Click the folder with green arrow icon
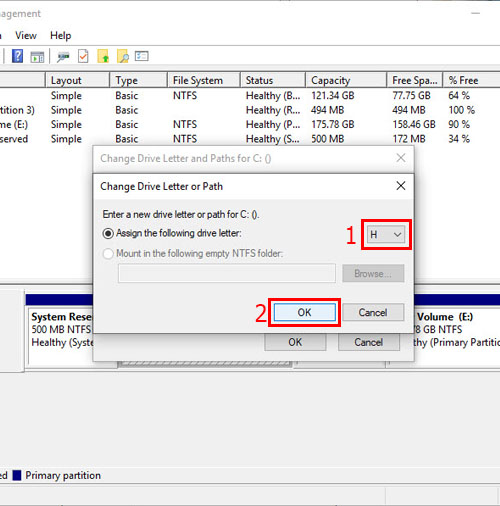This screenshot has height=506, width=500. click(x=103, y=56)
